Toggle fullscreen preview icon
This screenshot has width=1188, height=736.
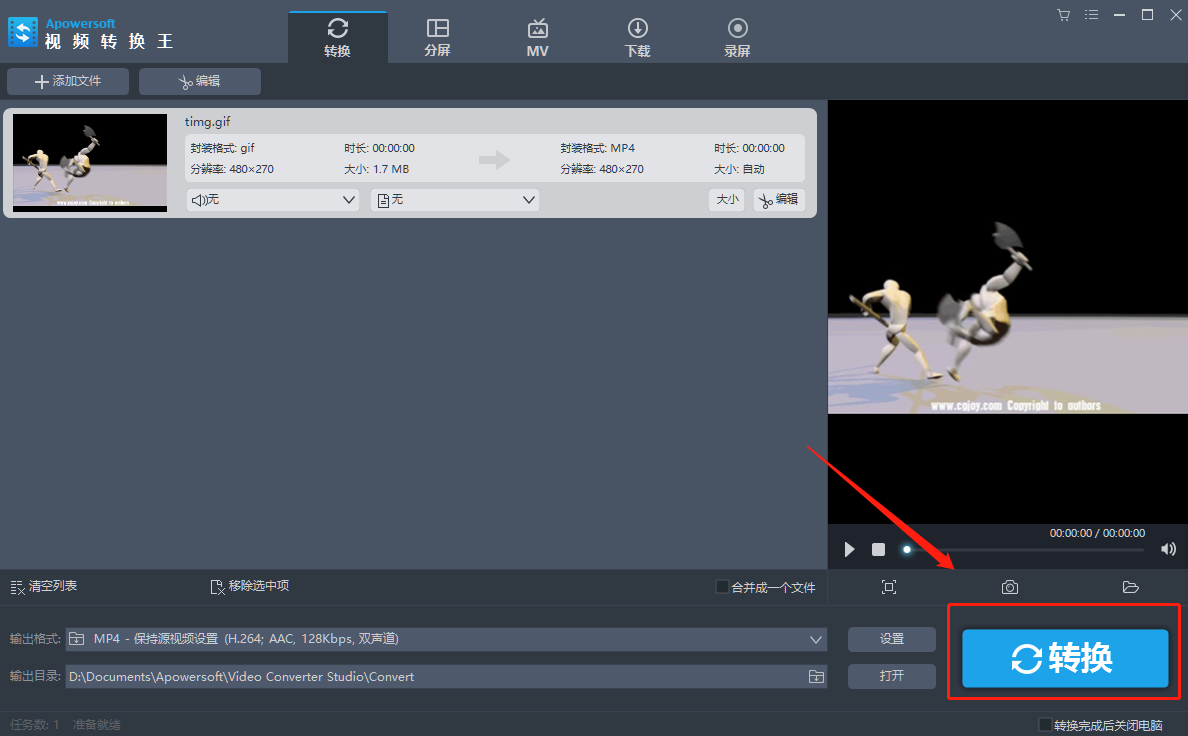[x=889, y=587]
